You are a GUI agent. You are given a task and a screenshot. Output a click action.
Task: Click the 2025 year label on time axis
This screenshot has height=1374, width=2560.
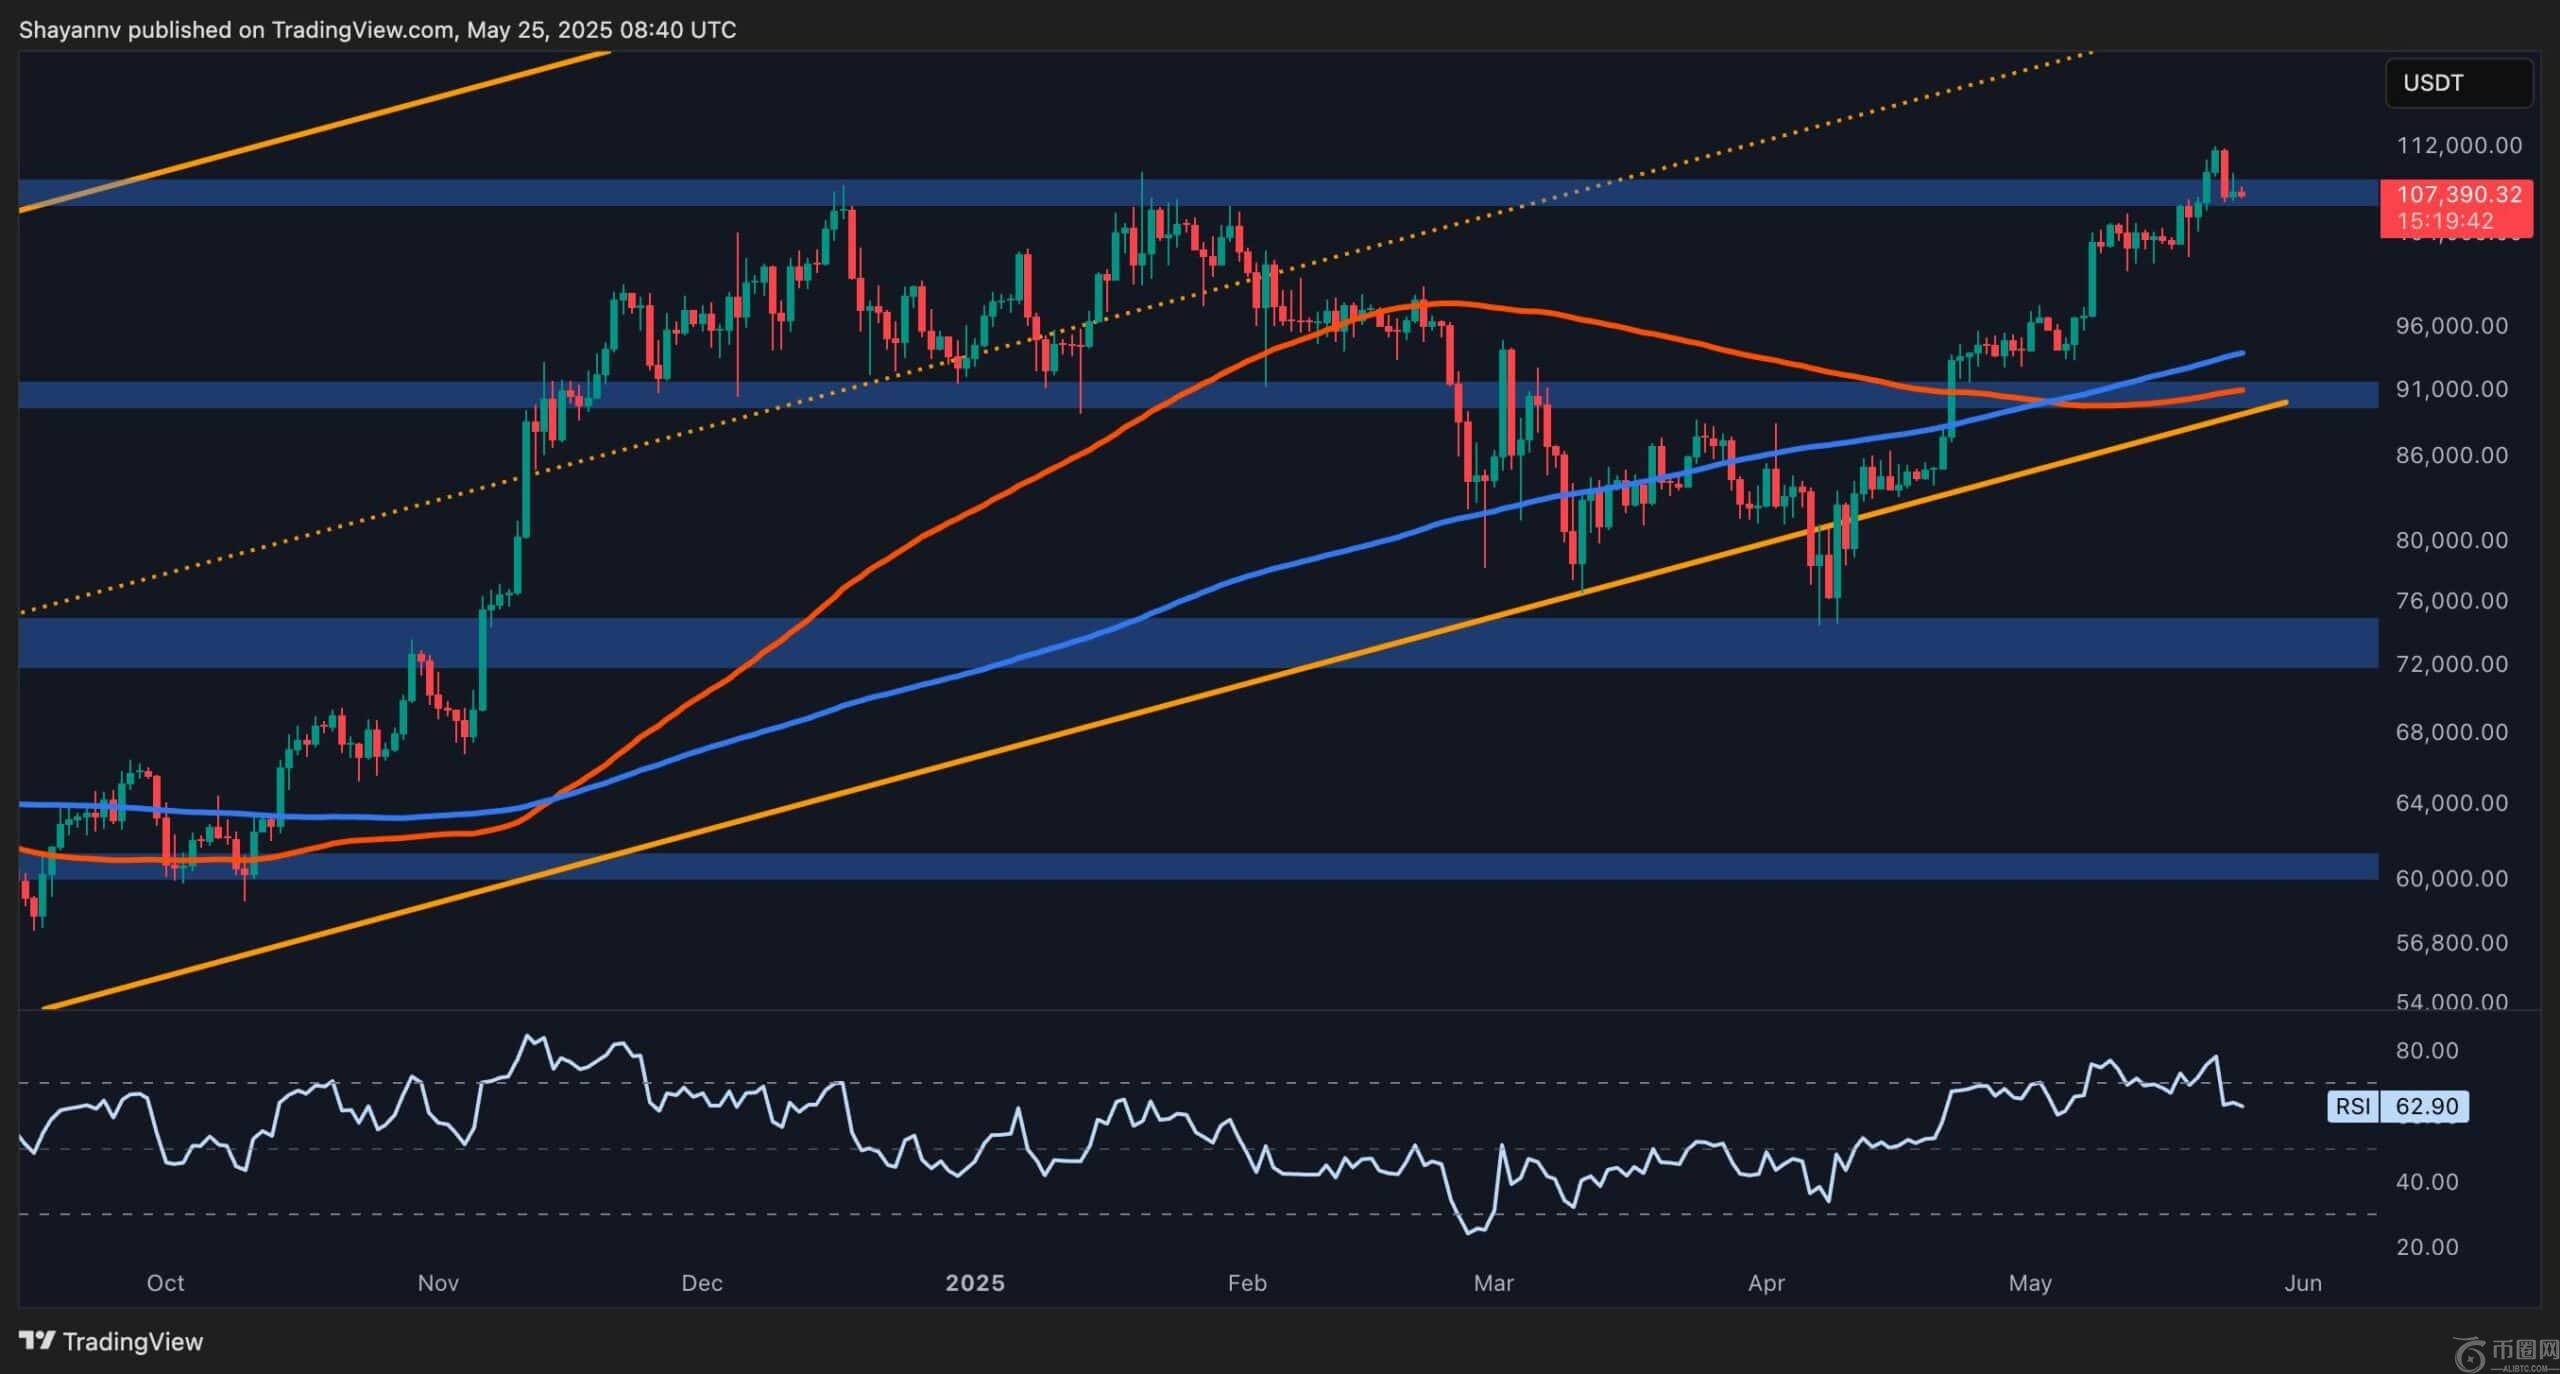coord(975,1283)
